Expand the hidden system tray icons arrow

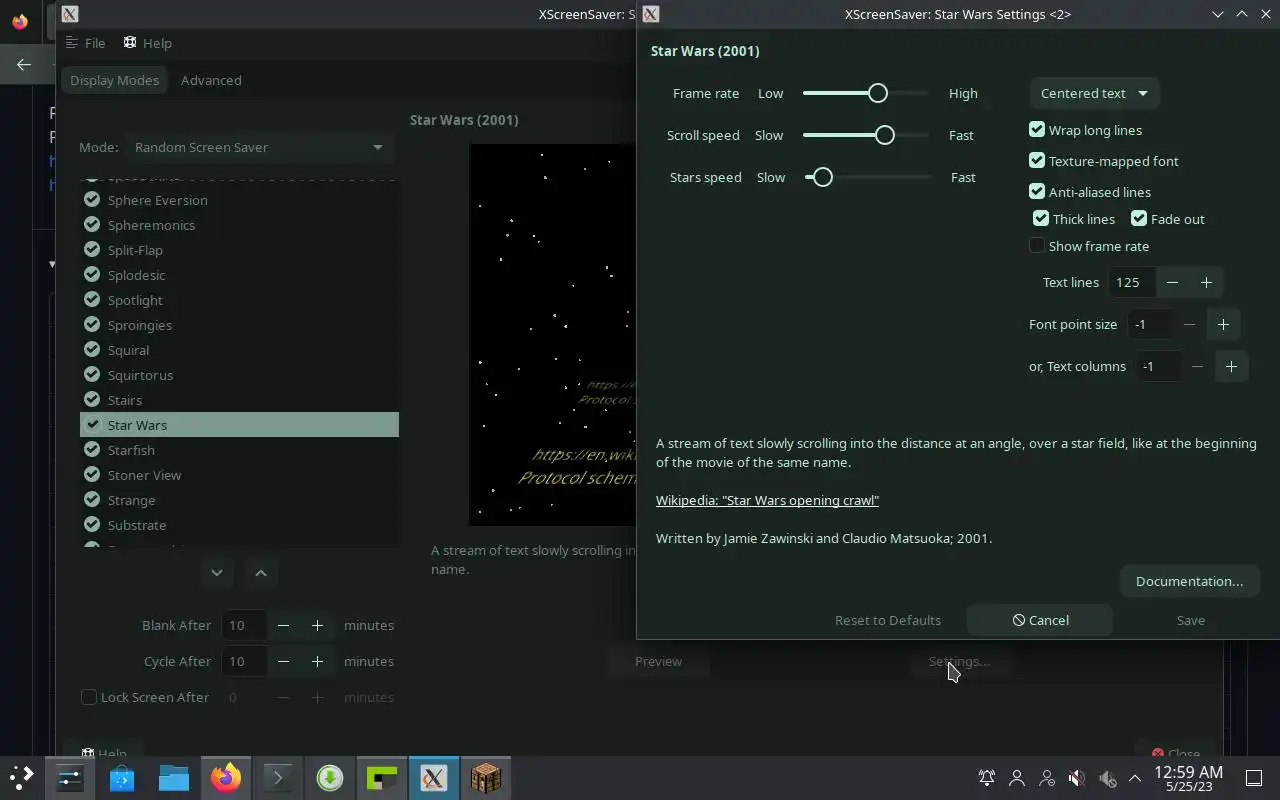pos(1135,777)
